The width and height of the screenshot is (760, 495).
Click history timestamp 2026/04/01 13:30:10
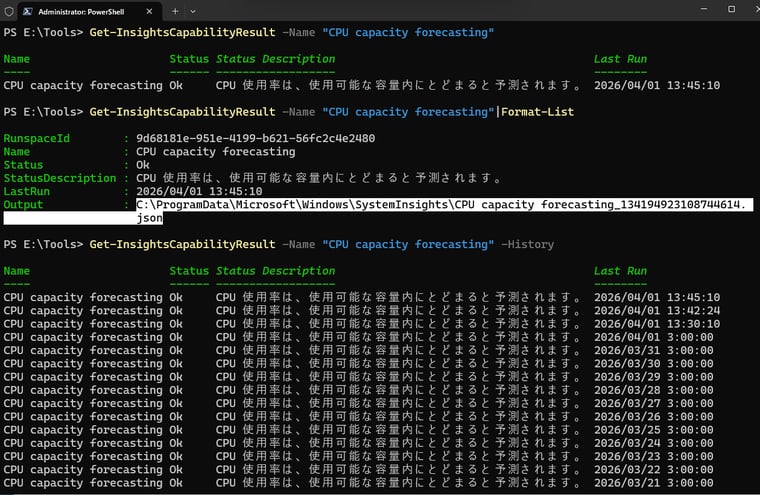coord(657,323)
